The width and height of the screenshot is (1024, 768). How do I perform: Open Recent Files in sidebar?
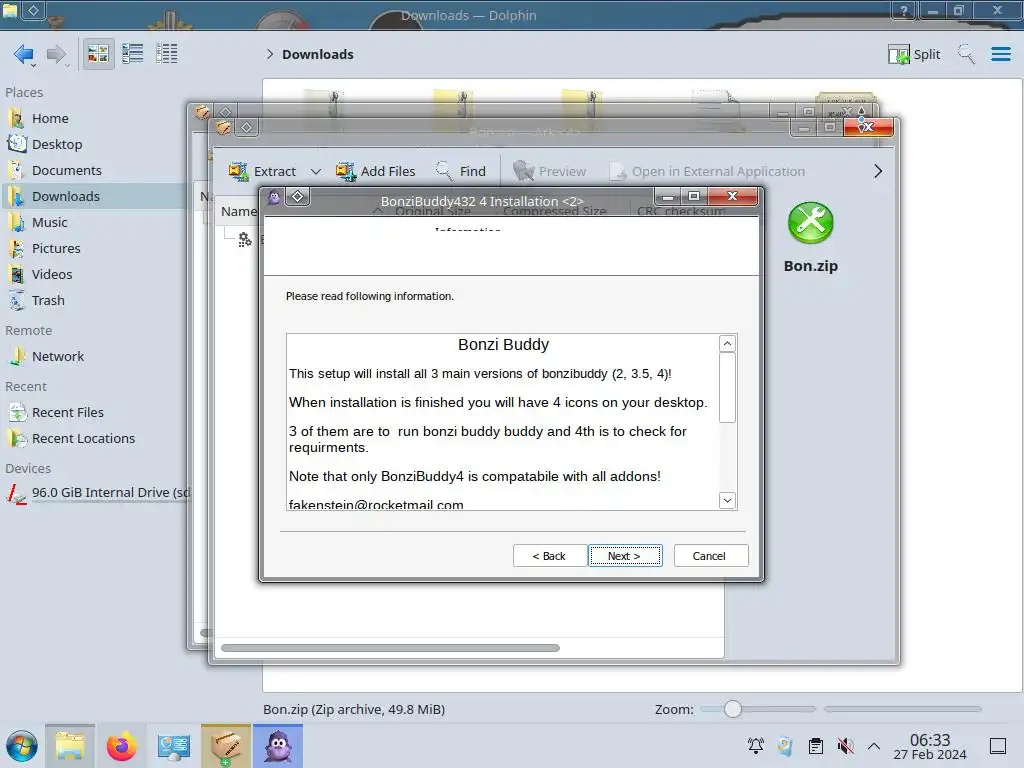pos(67,413)
